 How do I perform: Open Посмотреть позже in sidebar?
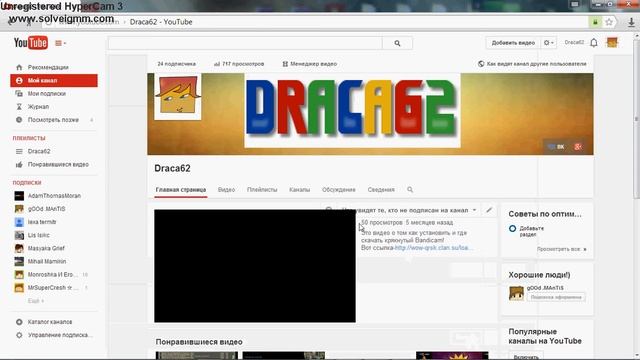pos(54,120)
